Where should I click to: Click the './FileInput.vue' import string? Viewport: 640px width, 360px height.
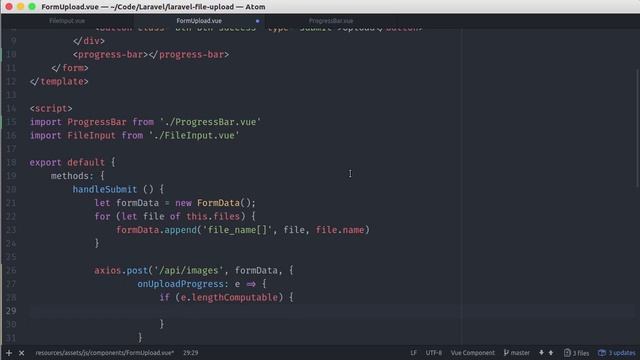tap(194, 136)
